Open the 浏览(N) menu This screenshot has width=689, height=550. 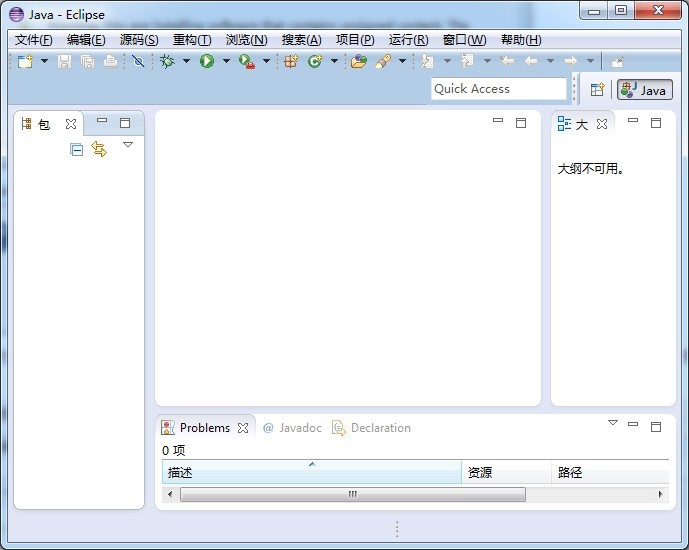pyautogui.click(x=247, y=40)
